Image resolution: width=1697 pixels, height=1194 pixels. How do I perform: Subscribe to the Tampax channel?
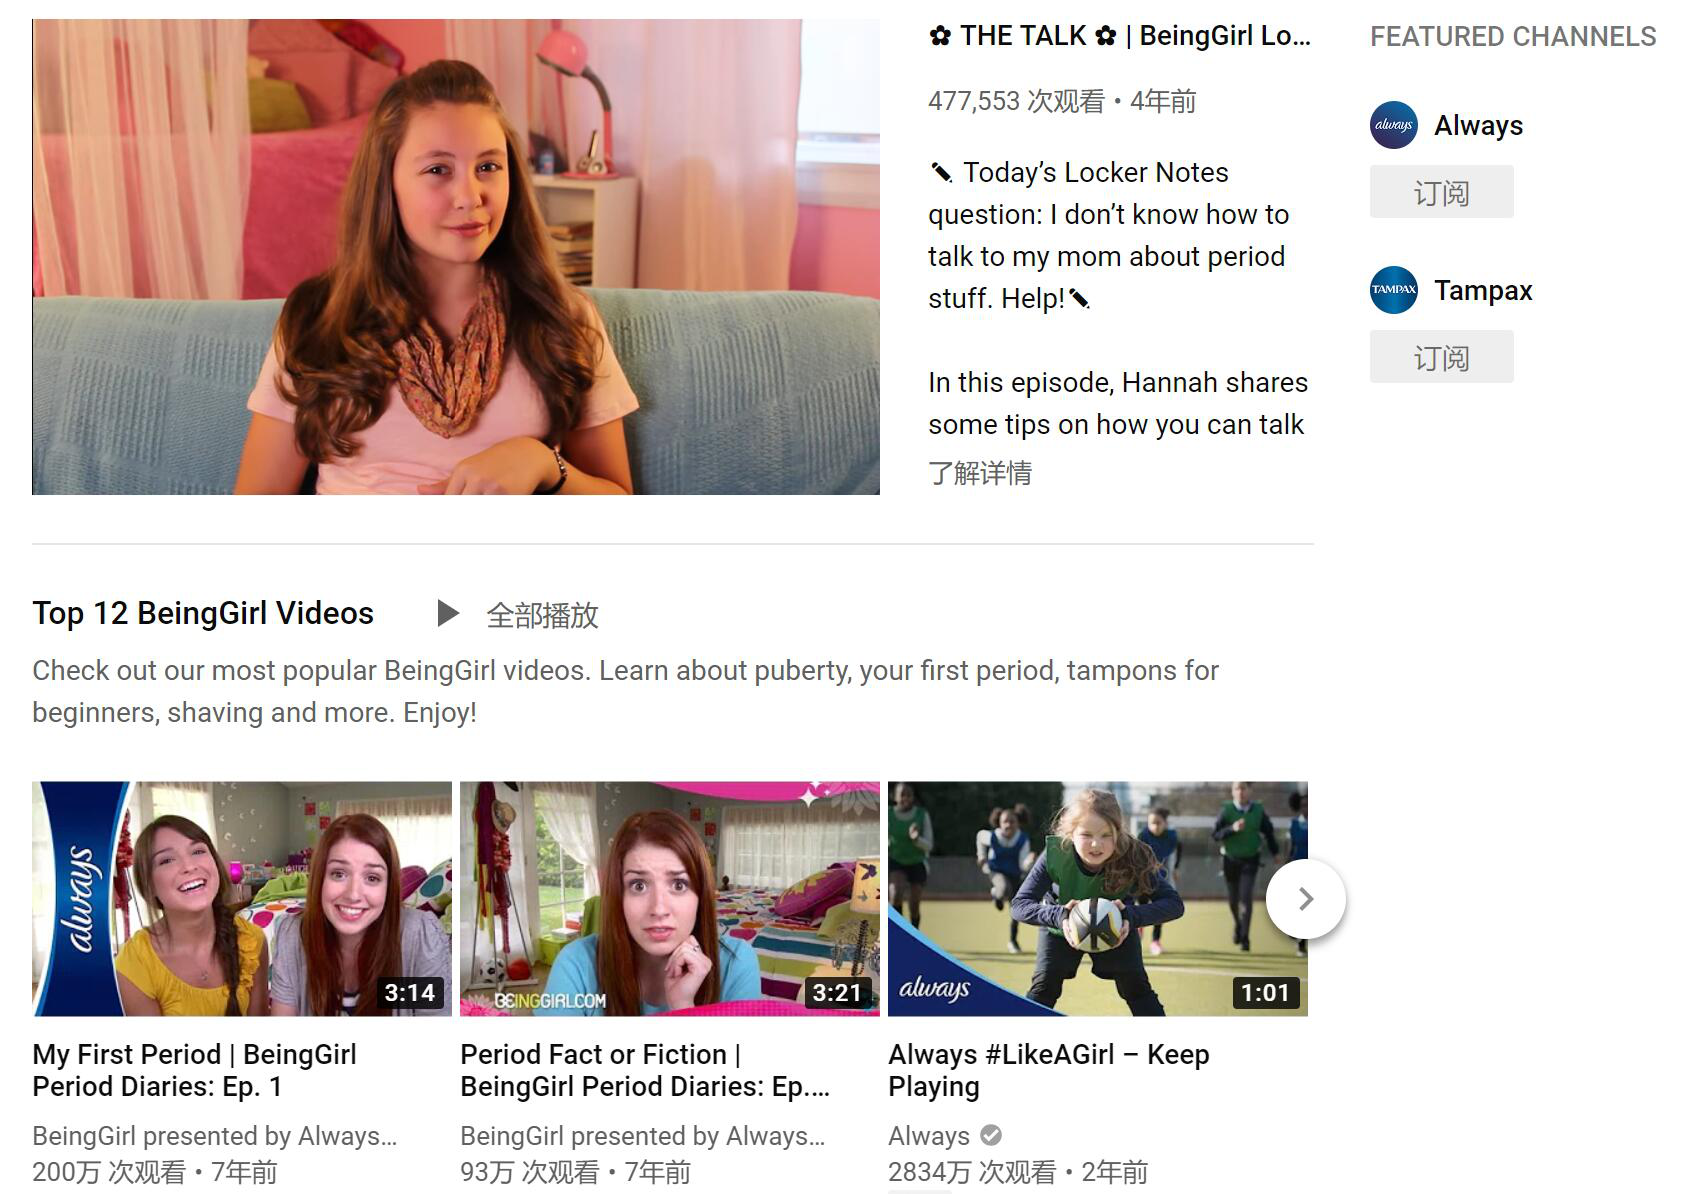point(1441,357)
